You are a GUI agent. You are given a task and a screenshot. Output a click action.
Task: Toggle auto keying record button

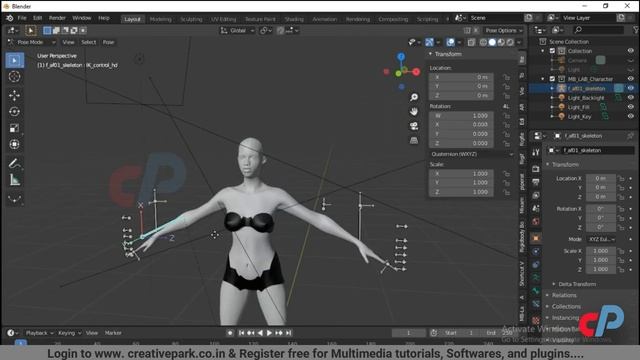point(230,333)
